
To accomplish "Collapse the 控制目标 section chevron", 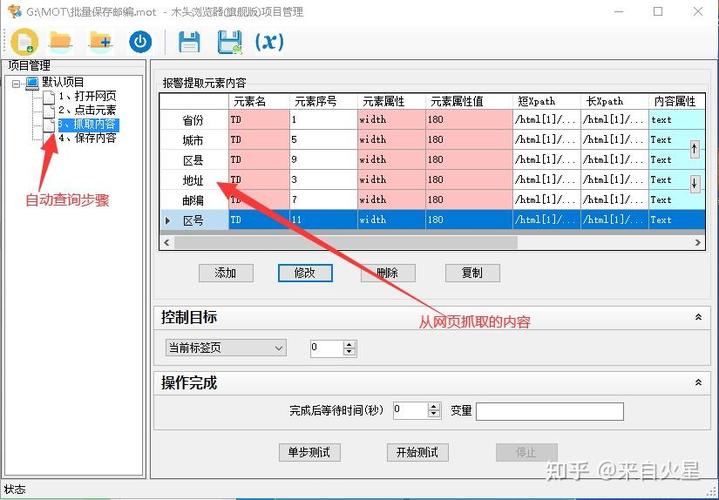I will point(698,317).
